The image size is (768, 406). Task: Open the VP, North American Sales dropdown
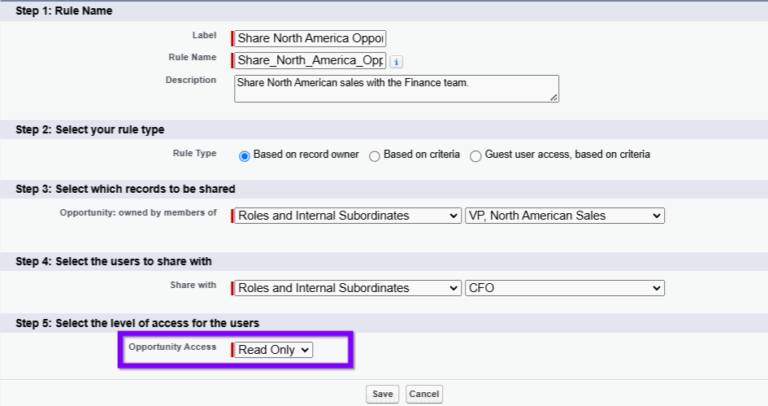pyautogui.click(x=565, y=215)
